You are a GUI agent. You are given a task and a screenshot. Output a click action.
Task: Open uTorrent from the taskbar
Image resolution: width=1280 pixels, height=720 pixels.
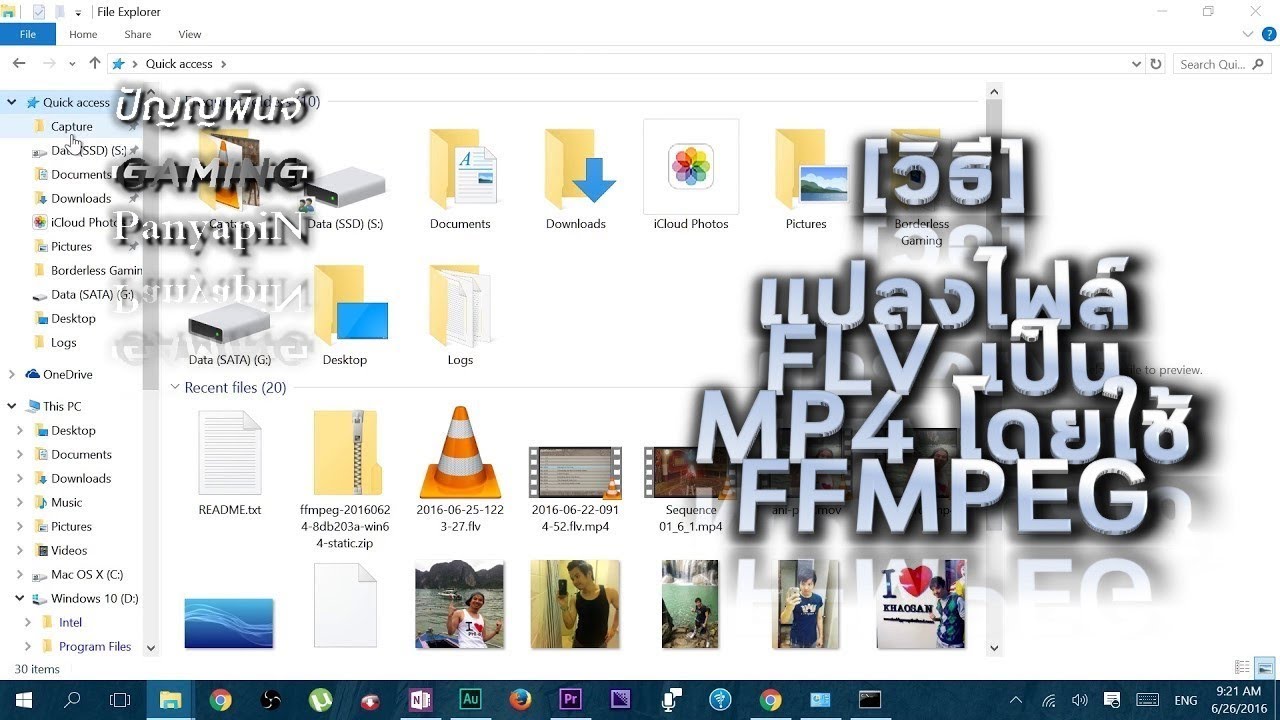tap(321, 700)
